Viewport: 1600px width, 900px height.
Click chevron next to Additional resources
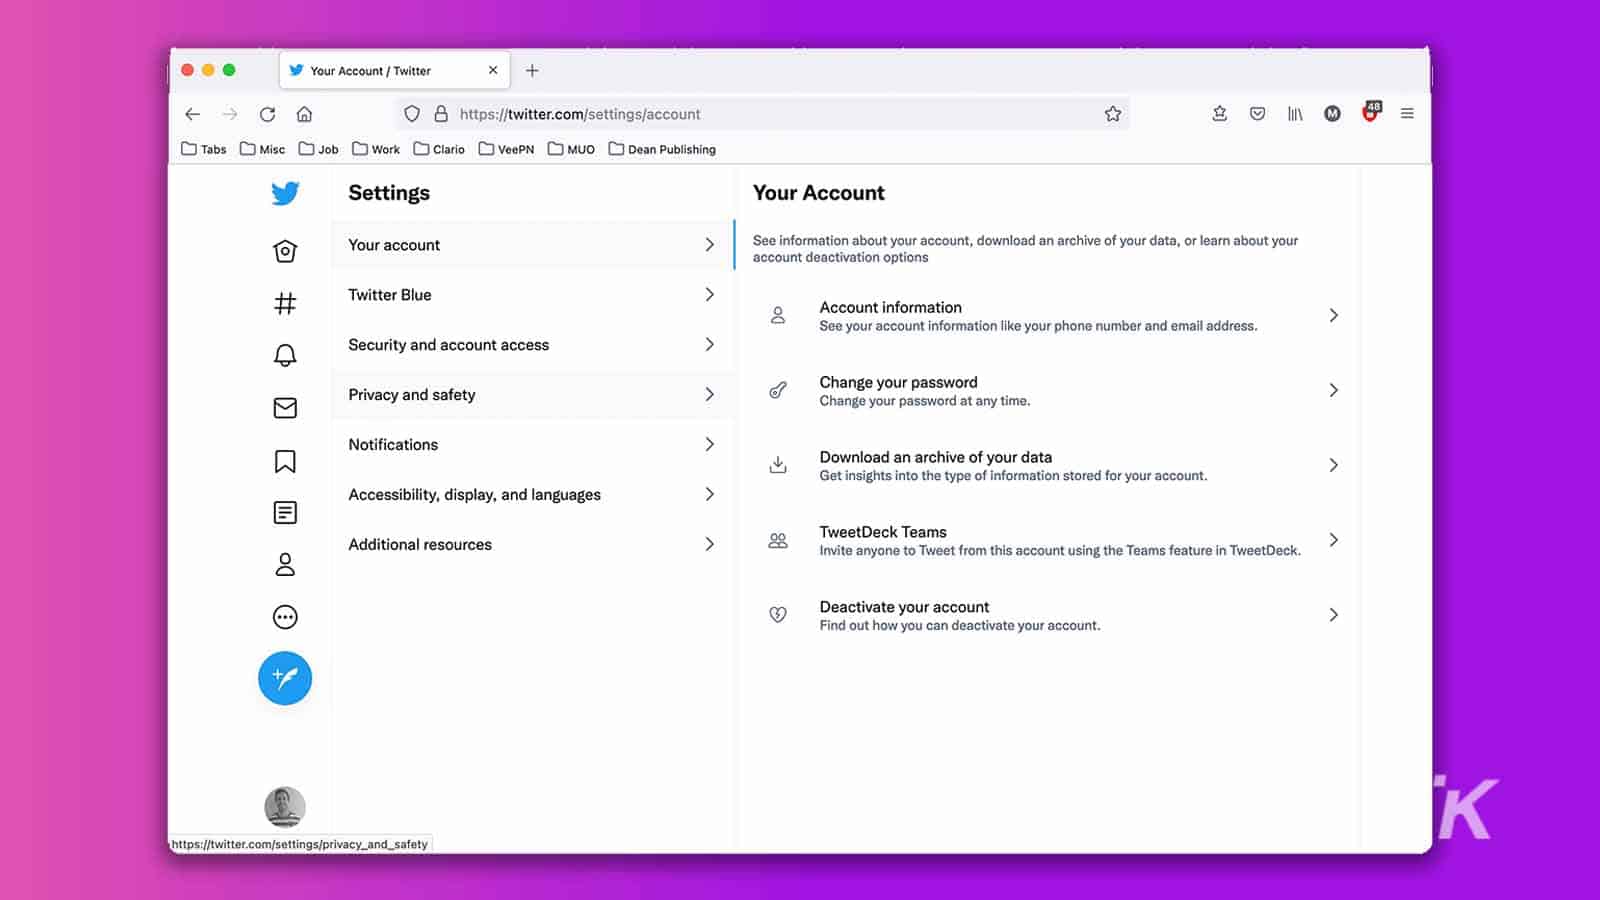[x=710, y=545]
